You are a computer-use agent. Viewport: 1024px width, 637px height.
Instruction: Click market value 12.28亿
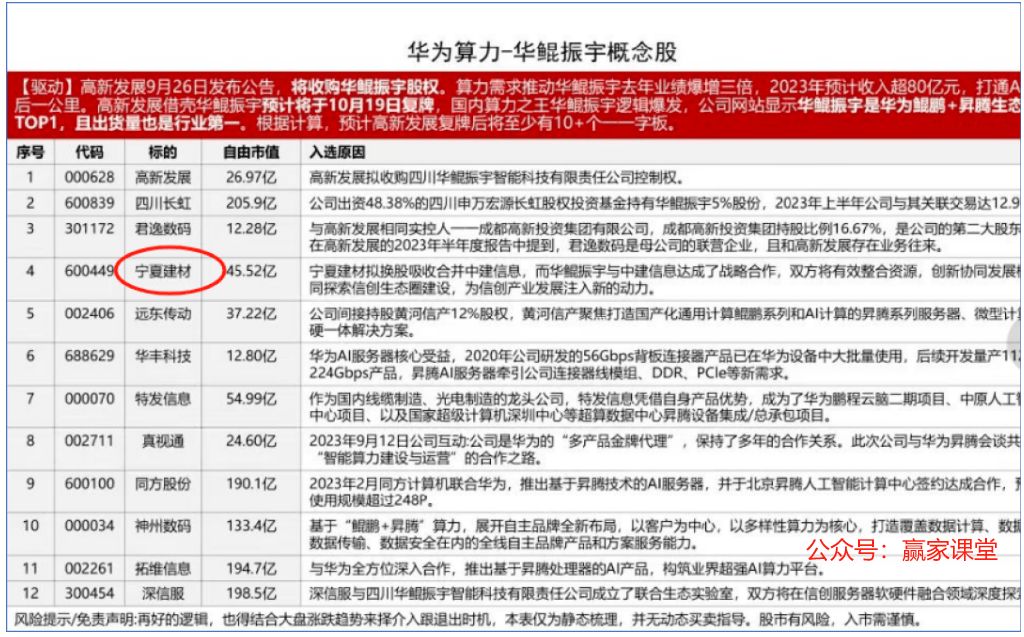click(x=251, y=229)
